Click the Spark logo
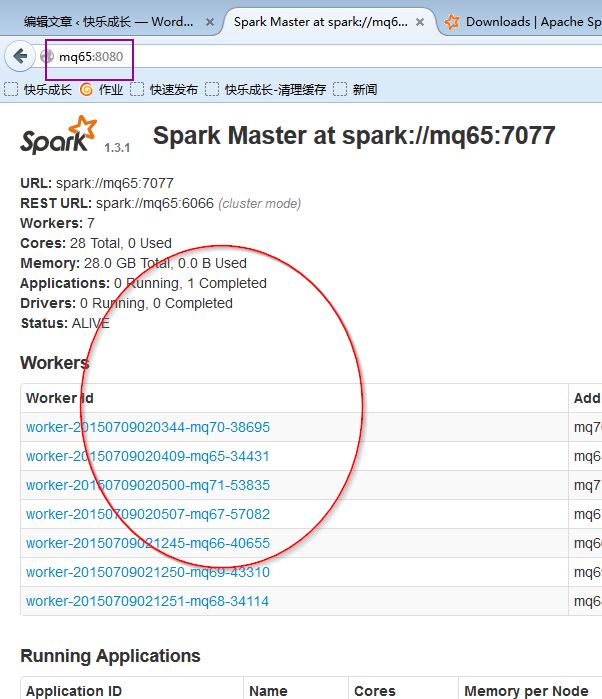 (x=58, y=136)
